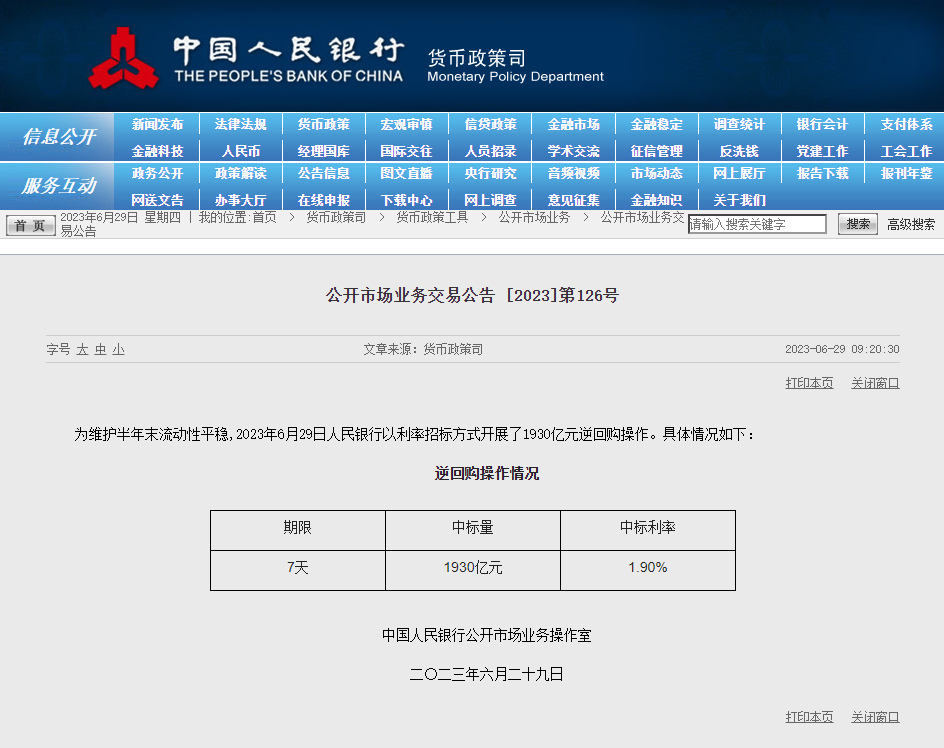The width and height of the screenshot is (944, 748).
Task: Click 货币政策工具 in the breadcrumb
Action: coord(431,217)
